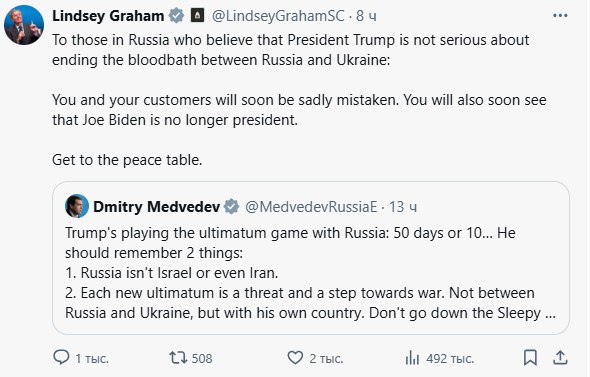Click the 508 reposts count
590x377 pixels.
click(202, 358)
